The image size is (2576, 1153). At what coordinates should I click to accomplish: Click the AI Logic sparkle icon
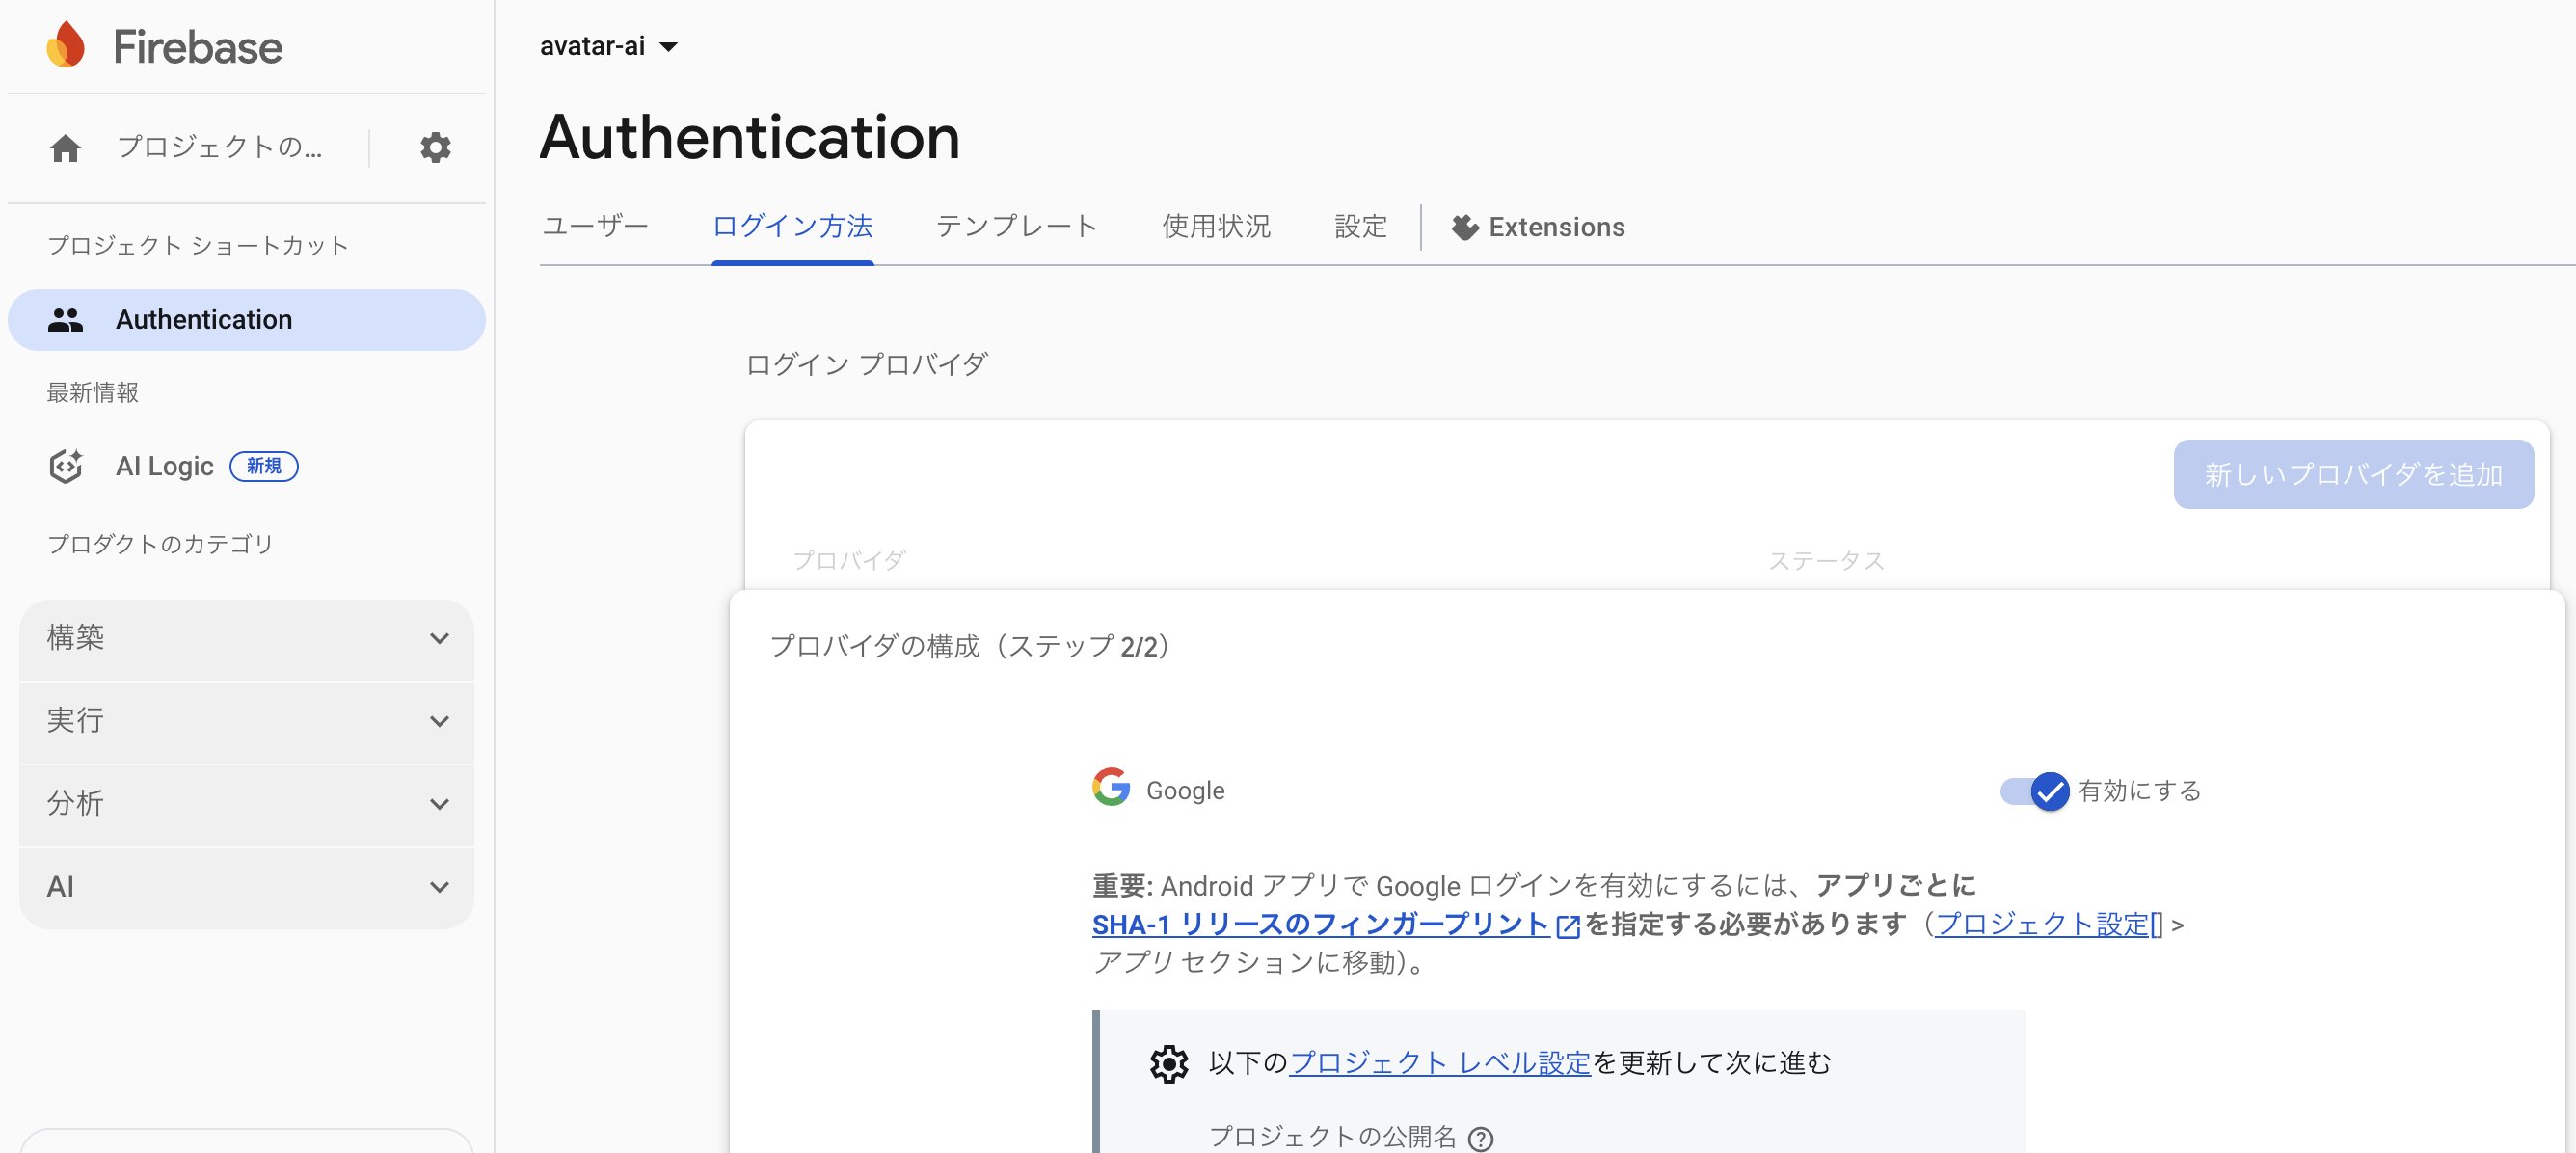(x=66, y=466)
